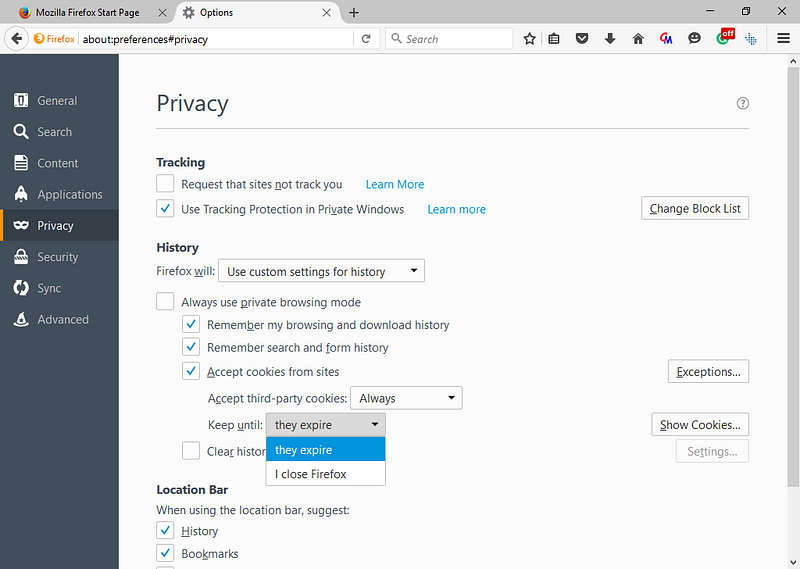This screenshot has height=569, width=800.
Task: Click the red and blue GM extension icon
Action: [666, 39]
